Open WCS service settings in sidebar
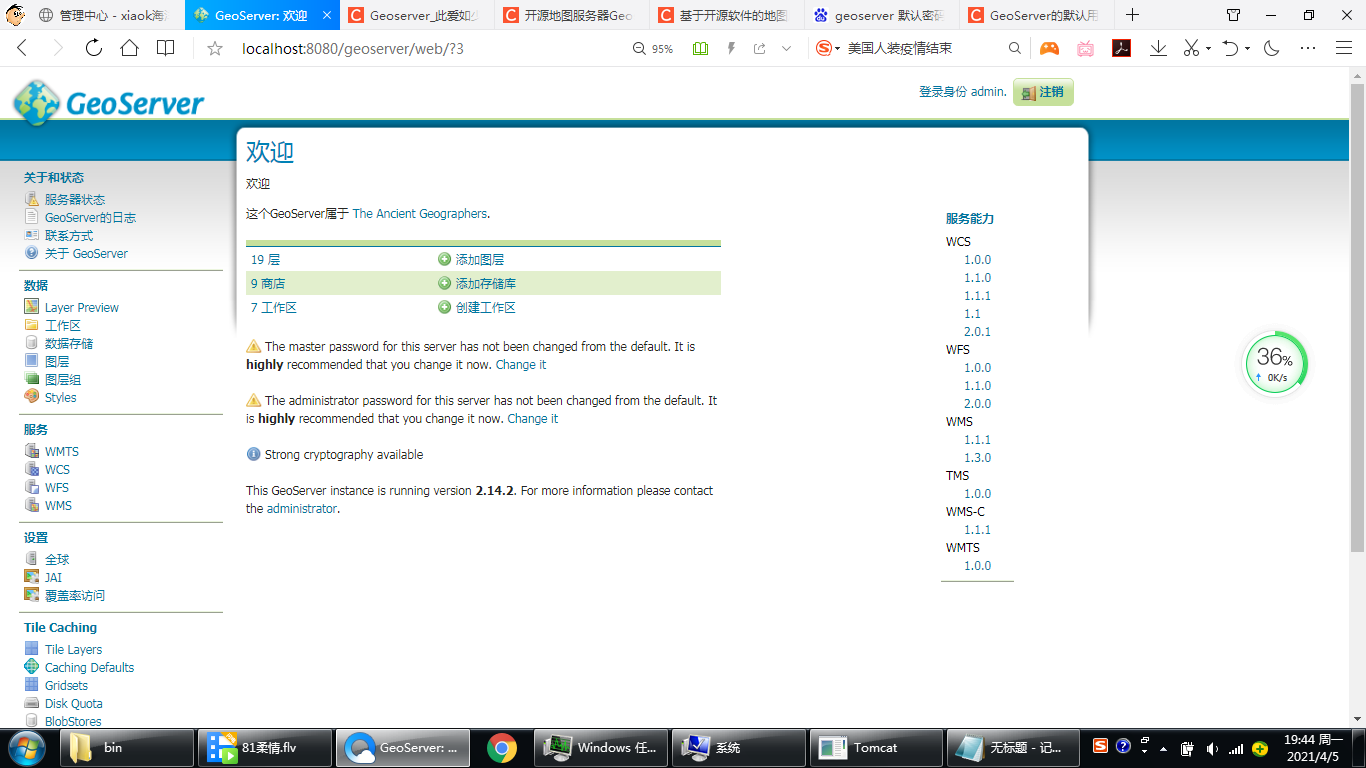The width and height of the screenshot is (1366, 768). pos(57,470)
